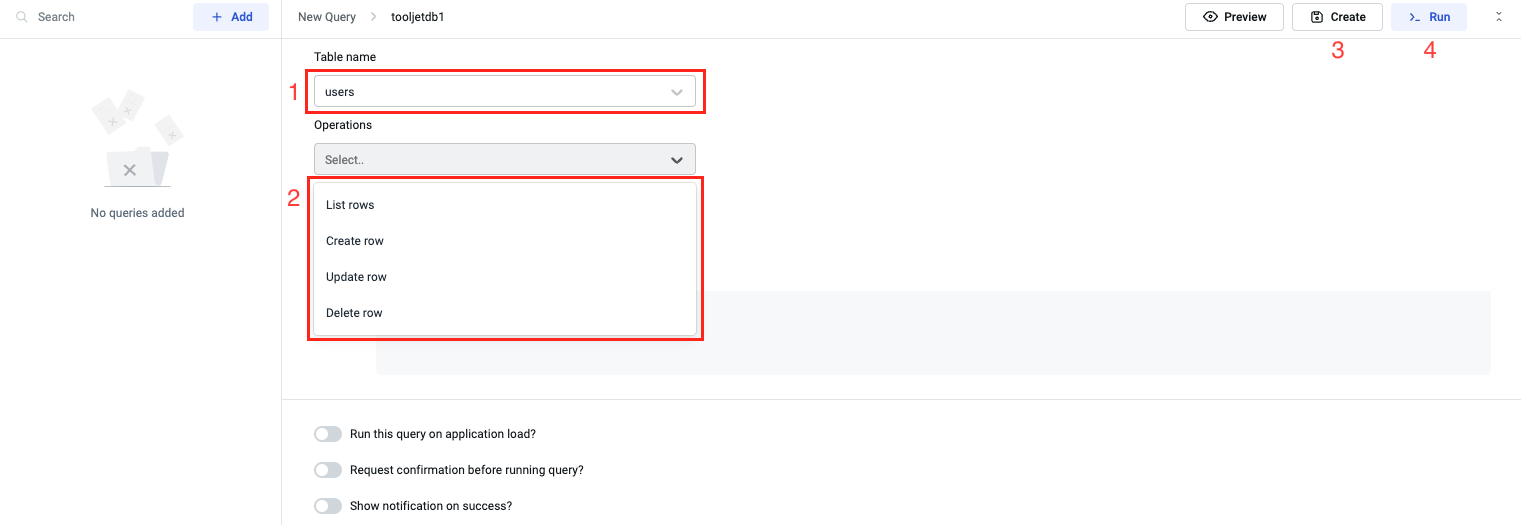
Task: Click the Preview button
Action: click(x=1234, y=17)
